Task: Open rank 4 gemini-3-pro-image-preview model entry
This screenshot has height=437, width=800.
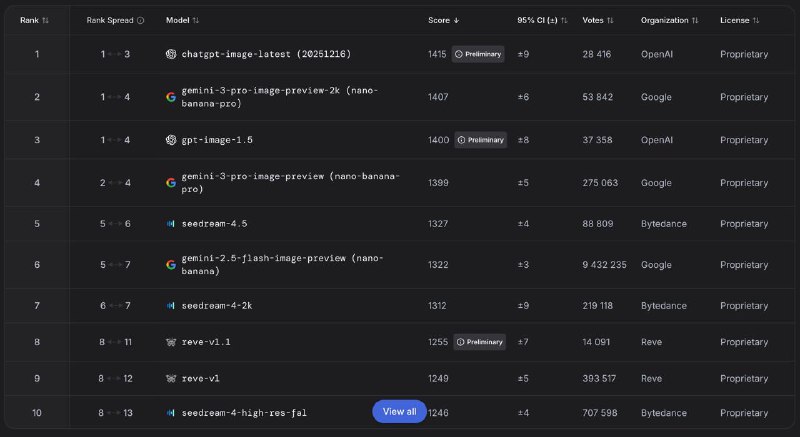Action: (290, 183)
